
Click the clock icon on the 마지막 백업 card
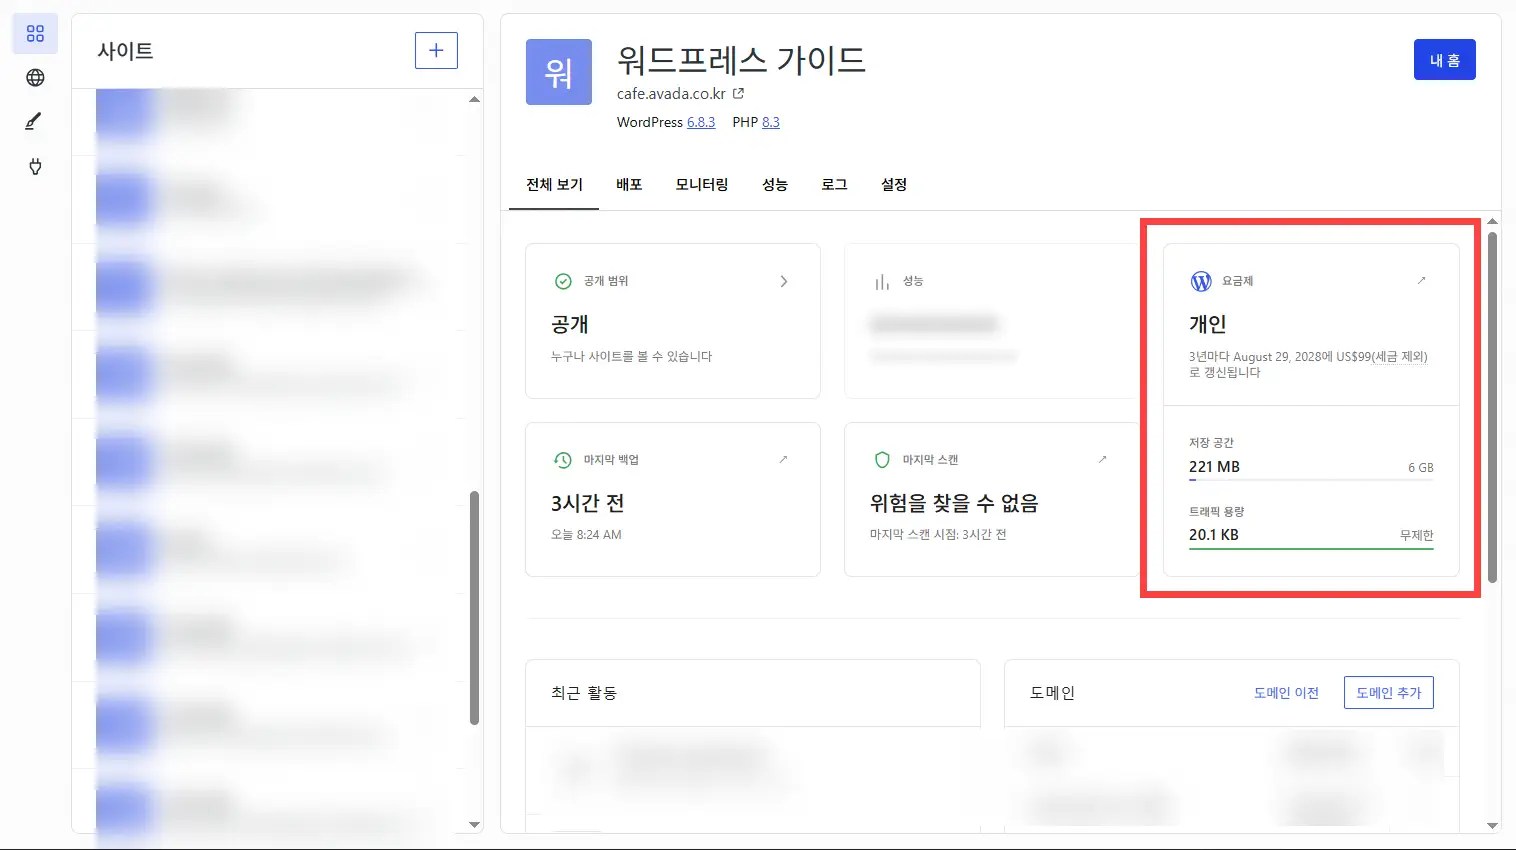tap(561, 460)
